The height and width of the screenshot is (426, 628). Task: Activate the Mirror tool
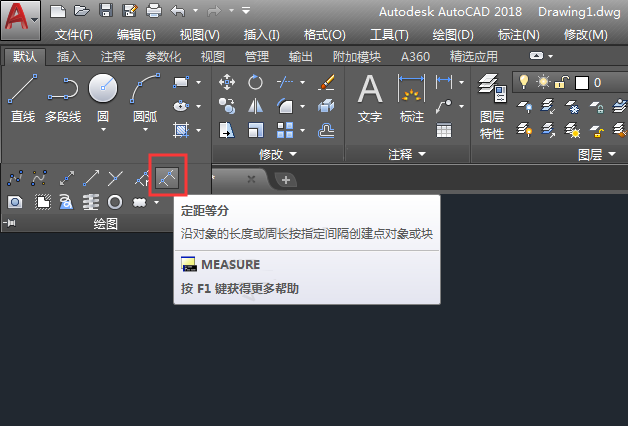[x=255, y=106]
